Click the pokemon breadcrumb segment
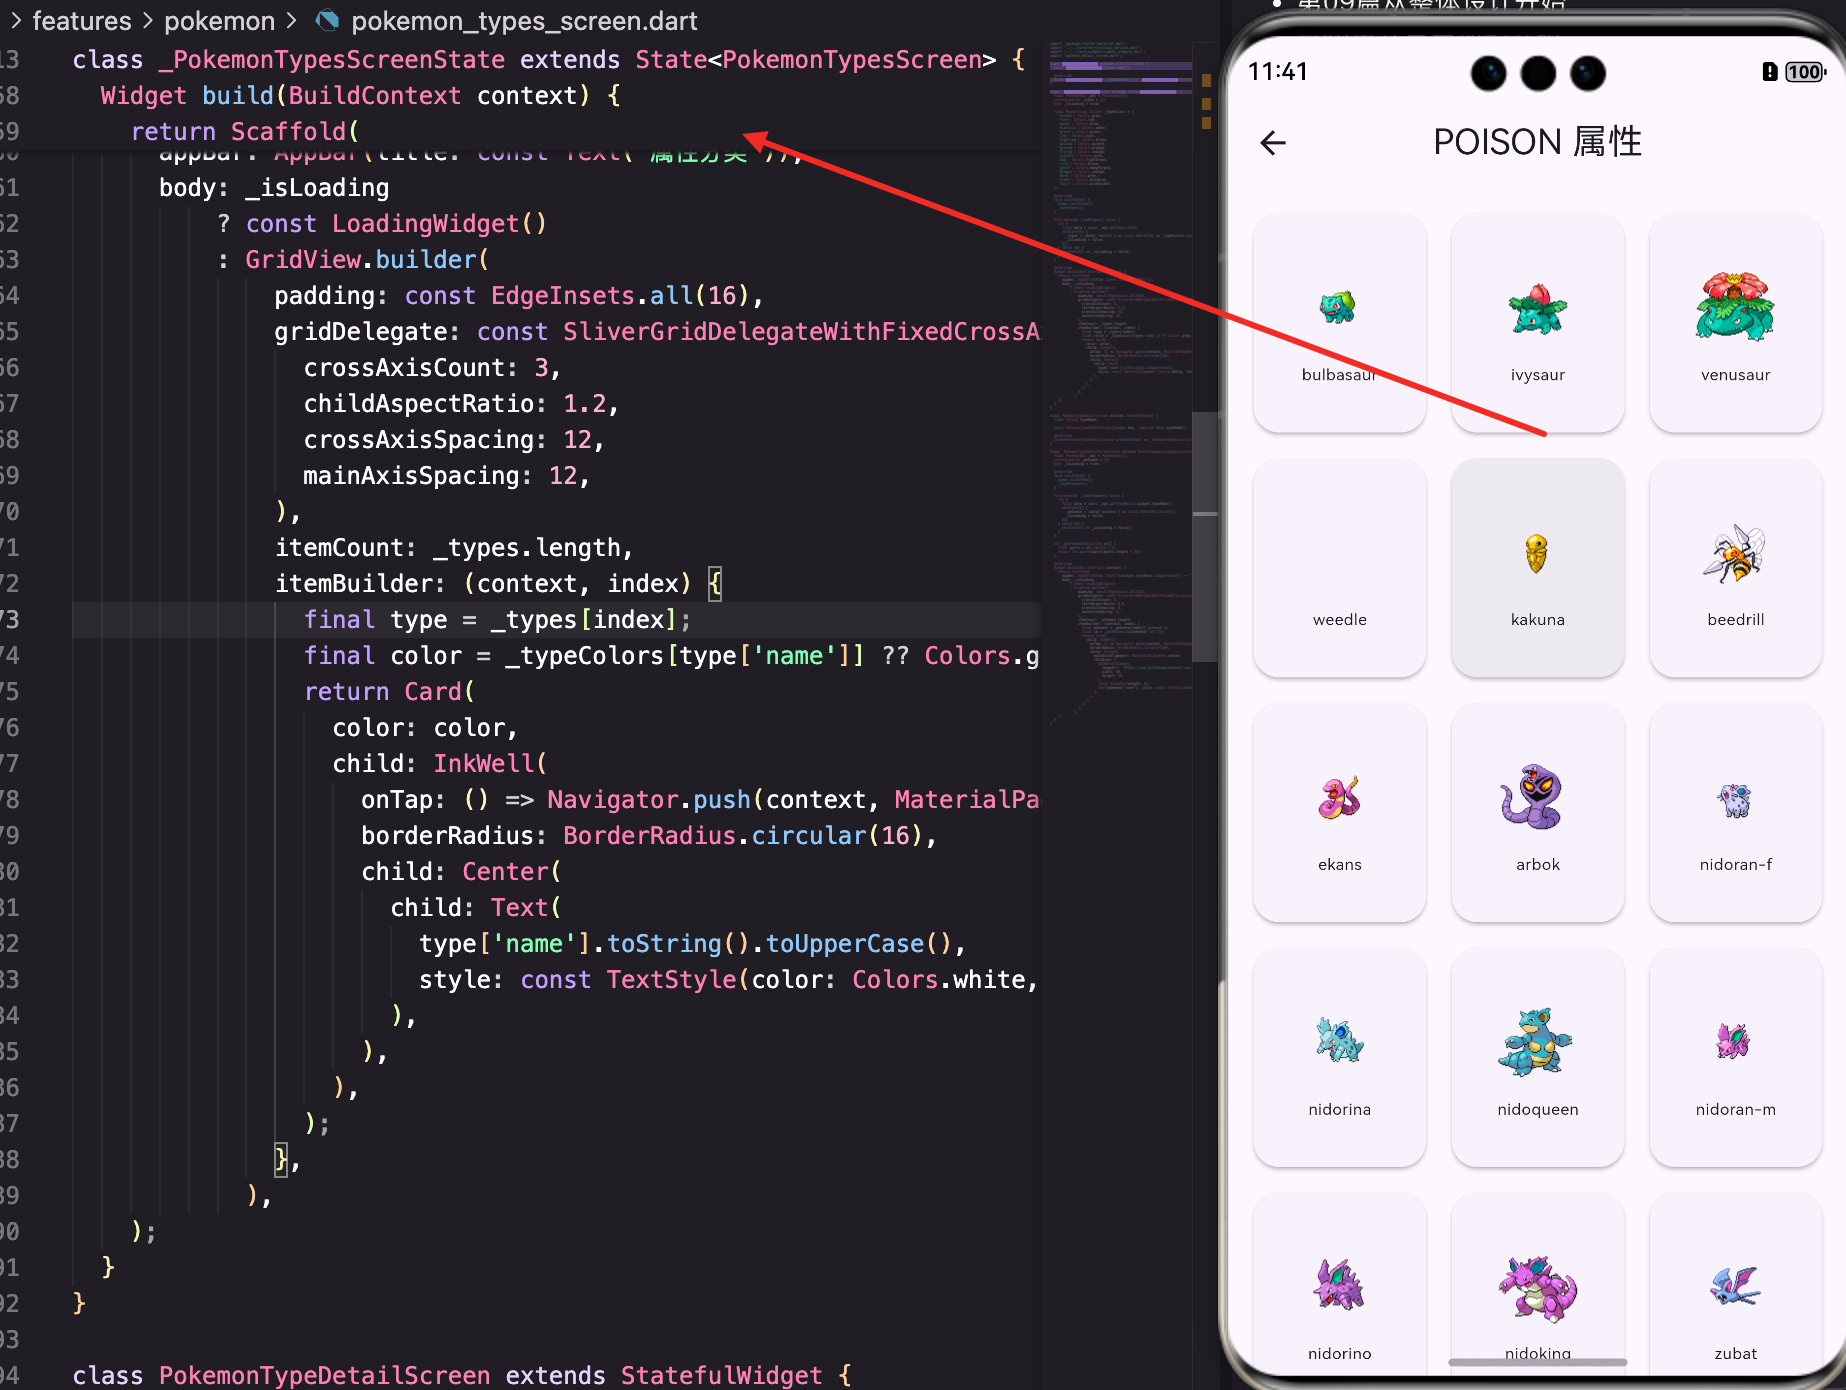 (x=219, y=21)
